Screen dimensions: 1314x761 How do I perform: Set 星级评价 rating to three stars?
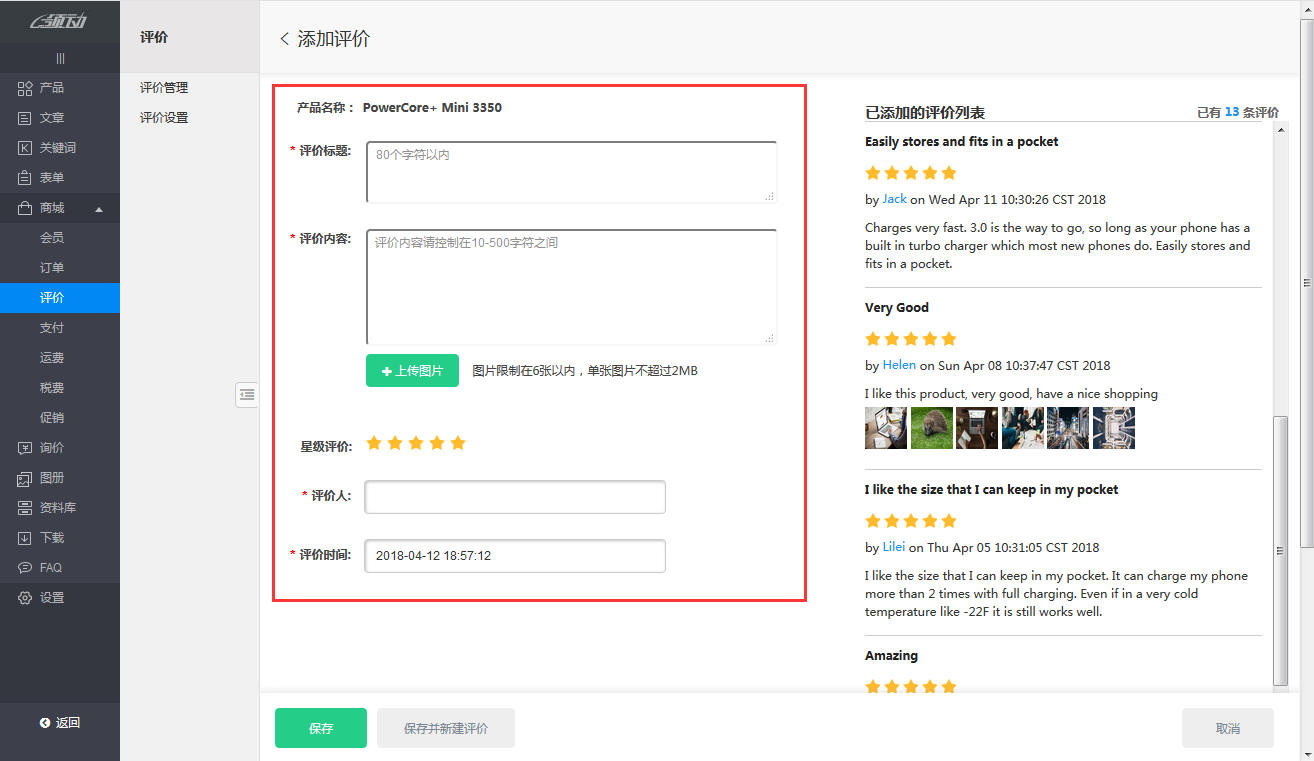coord(416,443)
